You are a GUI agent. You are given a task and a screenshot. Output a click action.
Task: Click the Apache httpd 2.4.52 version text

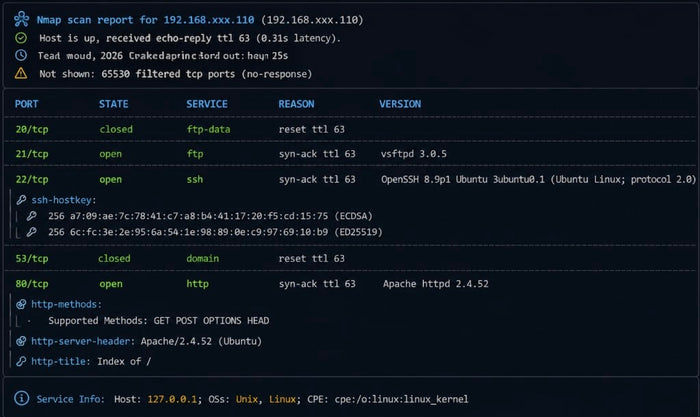(x=436, y=284)
